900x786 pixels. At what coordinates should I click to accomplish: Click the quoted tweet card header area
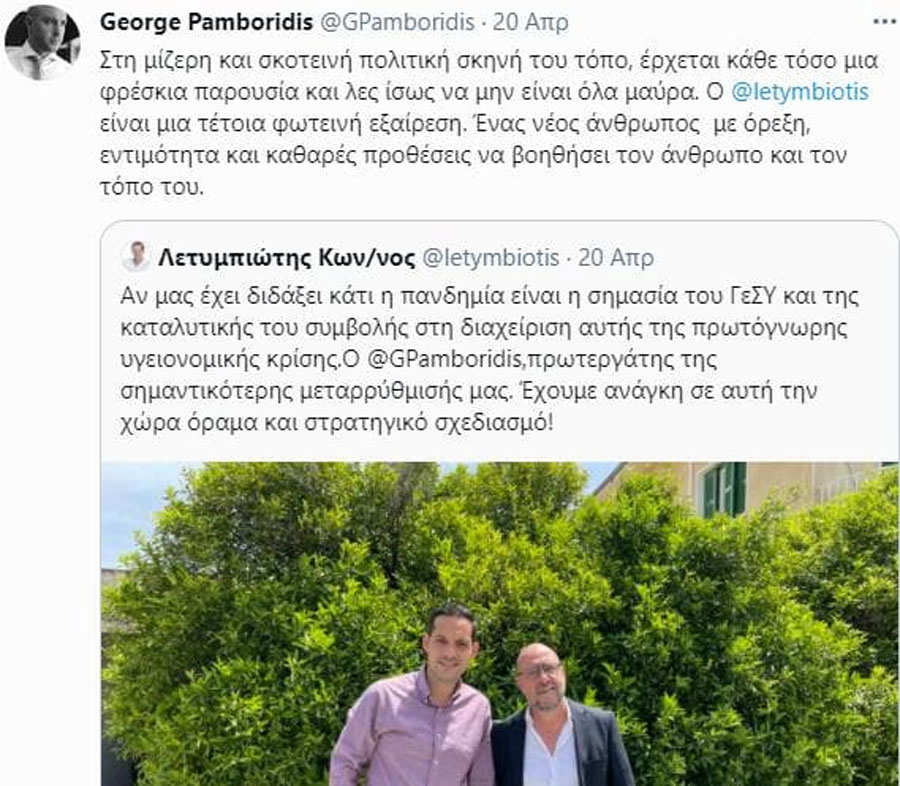pos(388,257)
